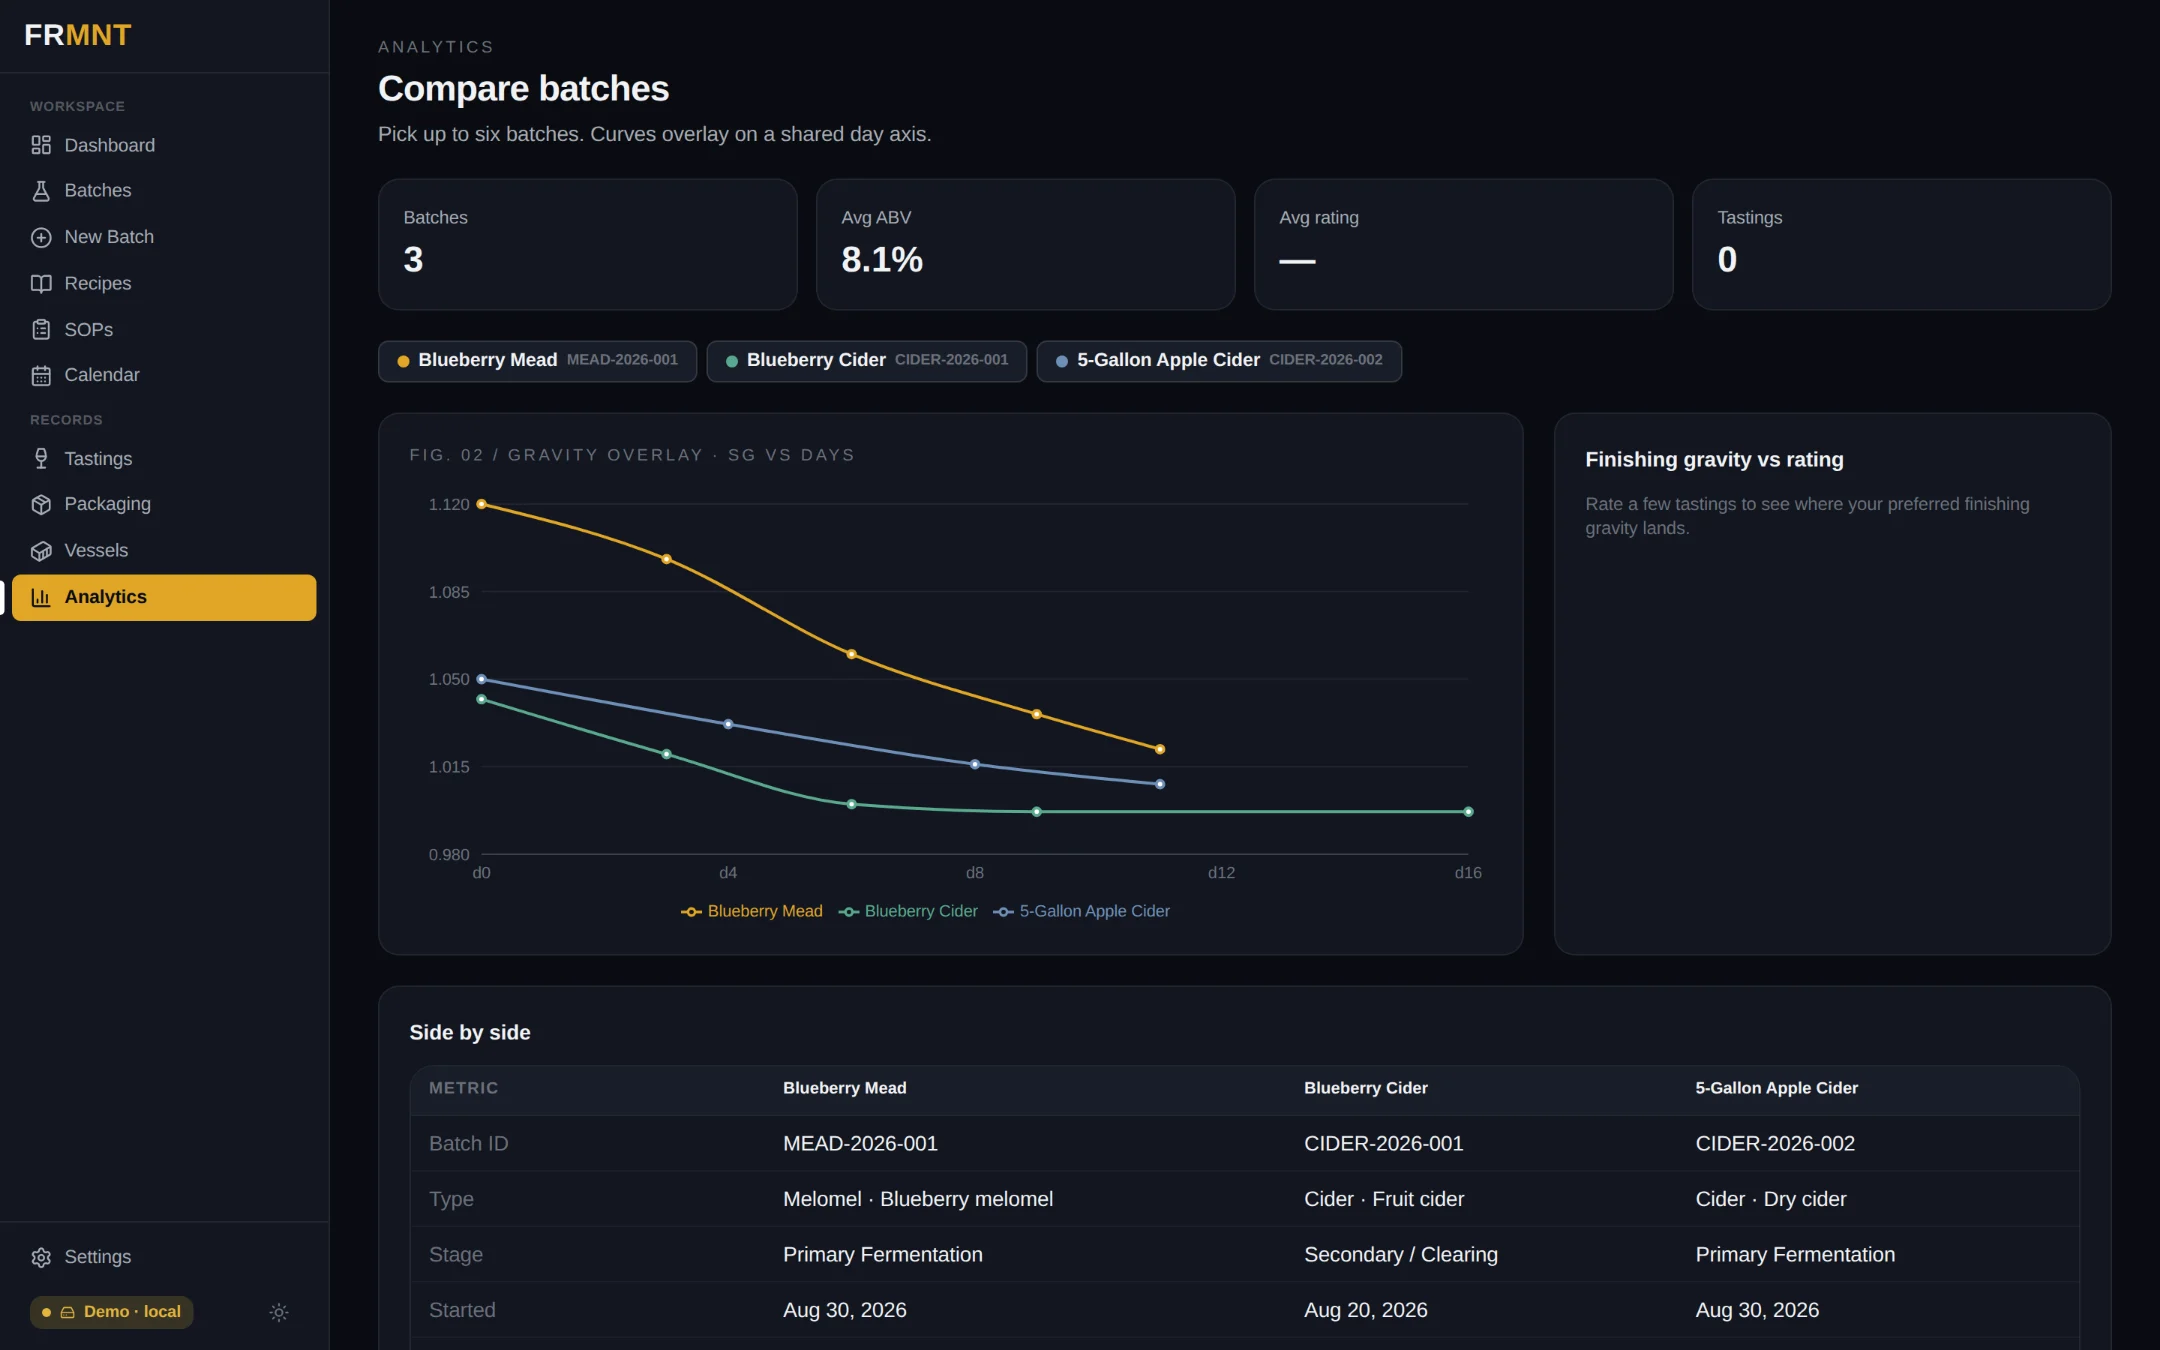Click the blue dot on Apple Cider chip

click(x=1062, y=361)
